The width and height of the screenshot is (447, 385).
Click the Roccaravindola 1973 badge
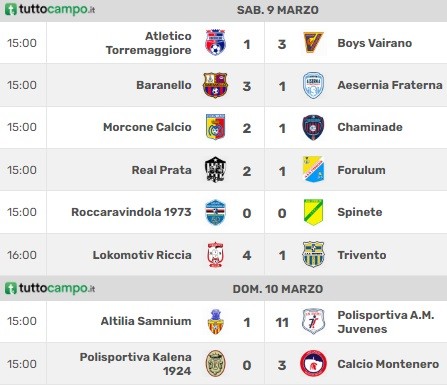pos(215,212)
